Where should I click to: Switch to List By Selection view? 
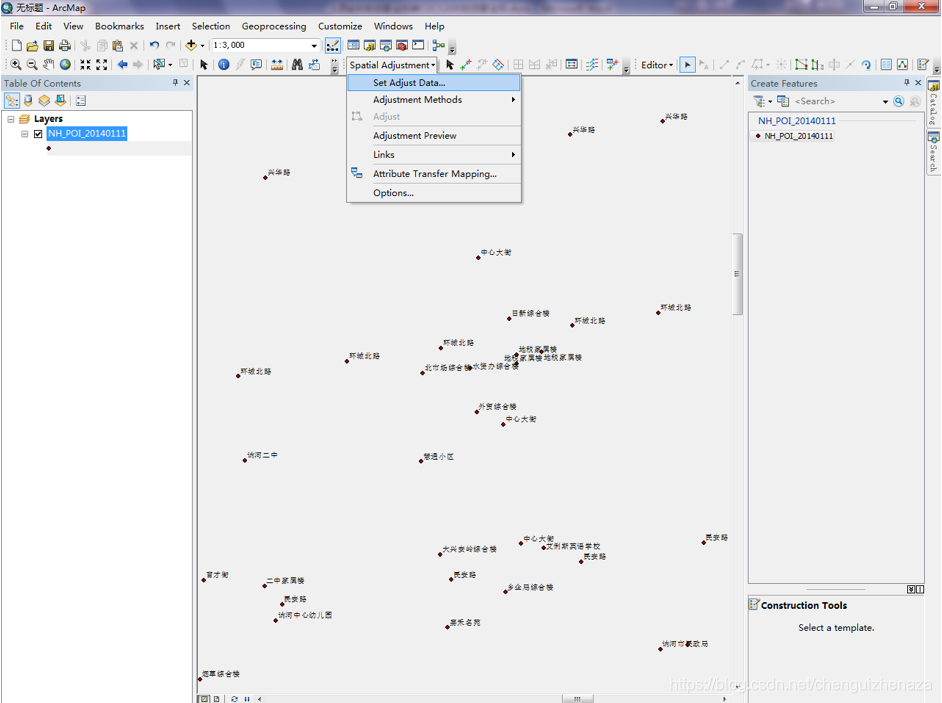click(60, 100)
